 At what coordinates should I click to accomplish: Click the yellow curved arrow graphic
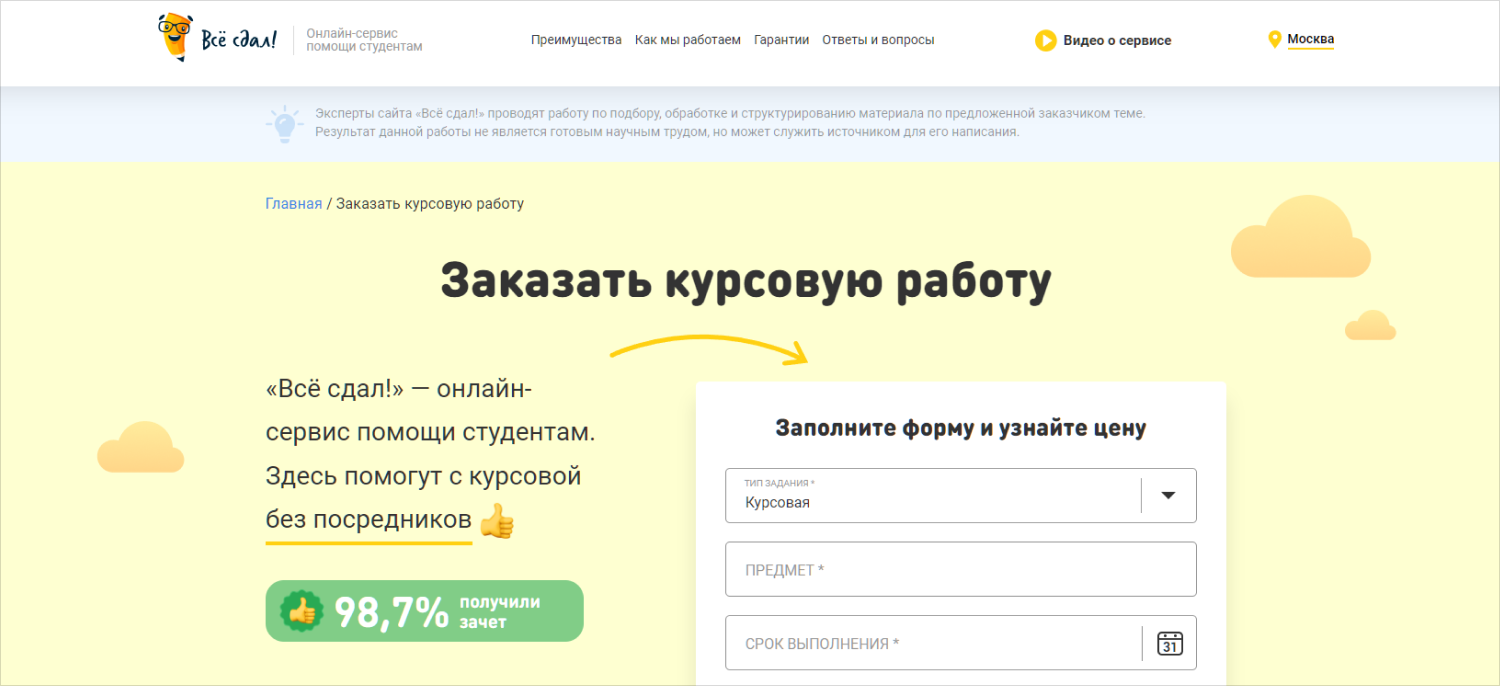(709, 348)
